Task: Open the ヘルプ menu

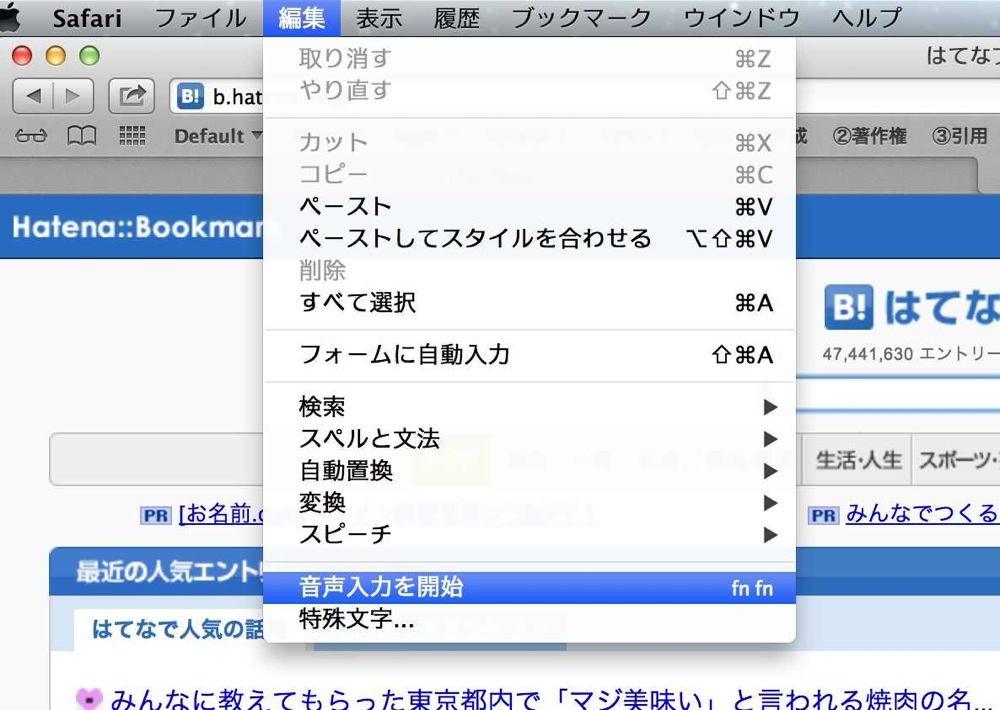Action: [867, 18]
